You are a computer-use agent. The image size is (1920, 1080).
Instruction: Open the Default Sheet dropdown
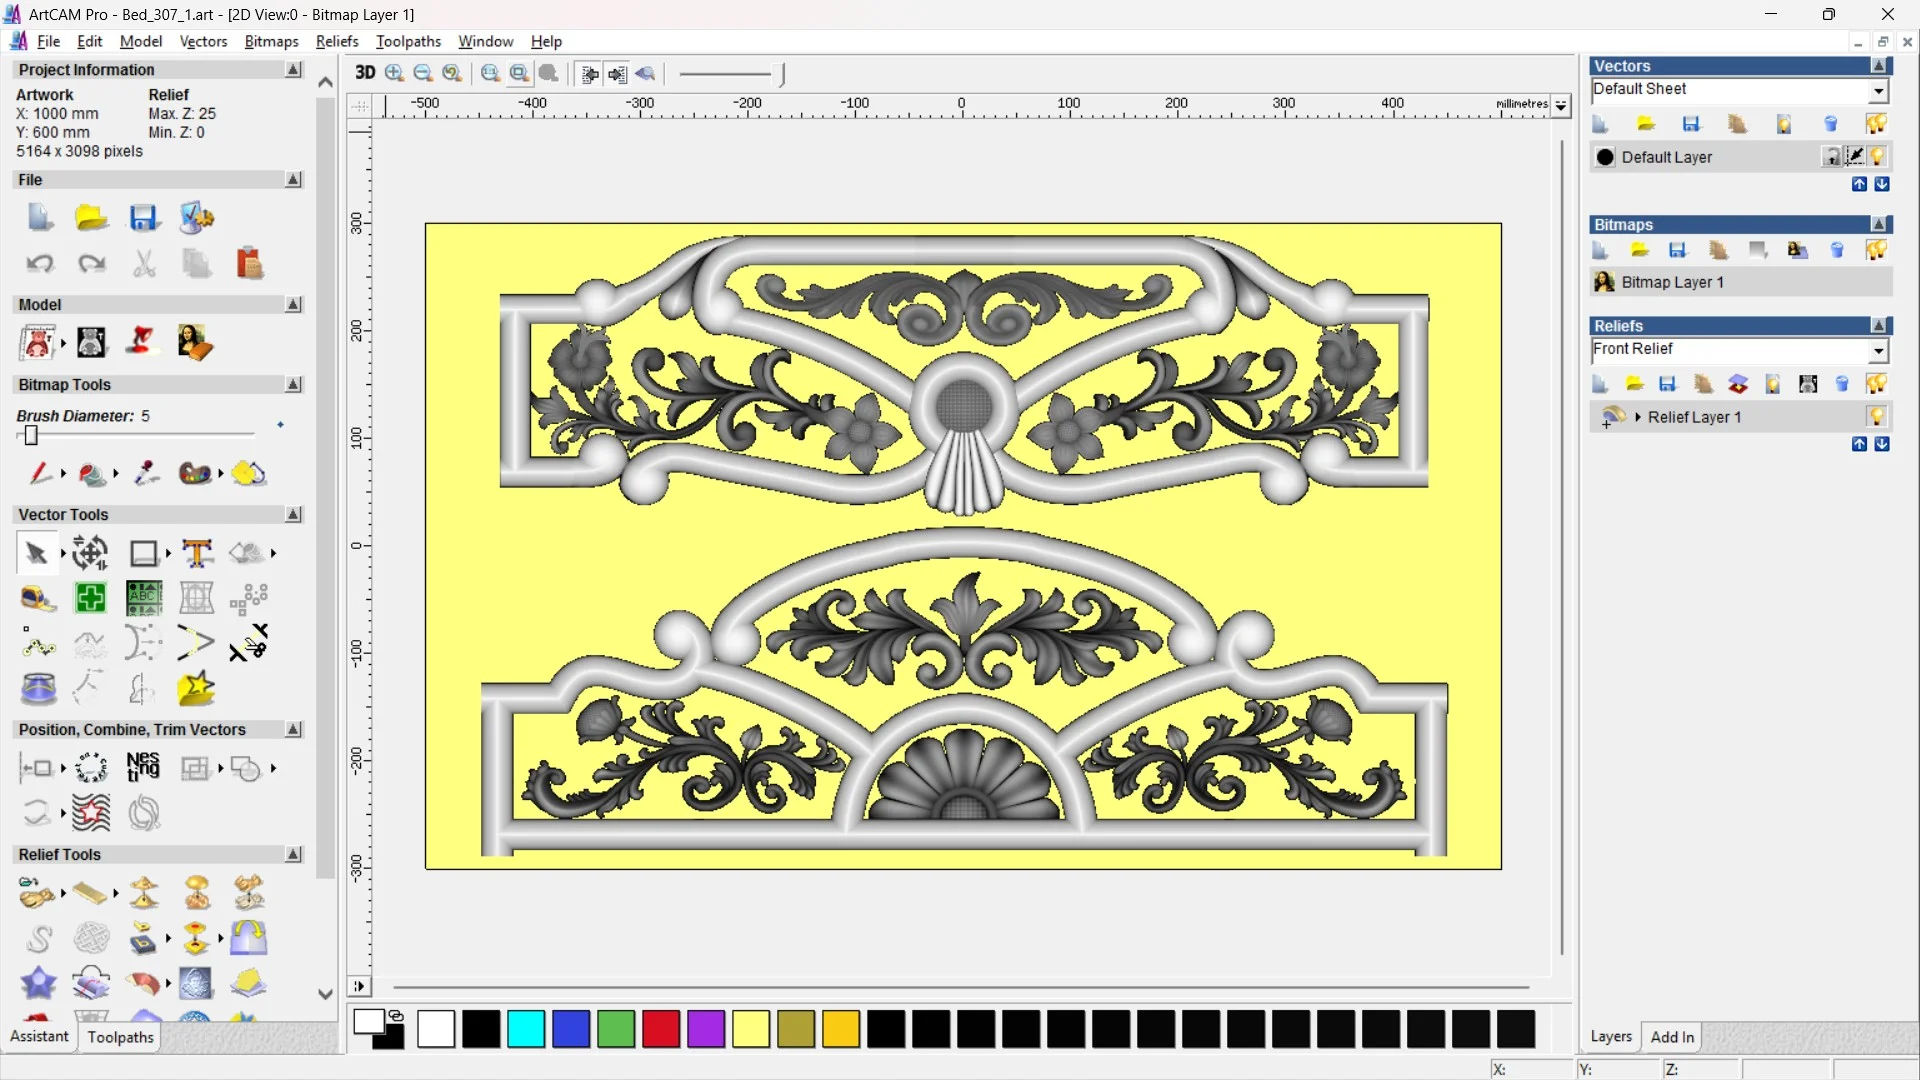1878,91
